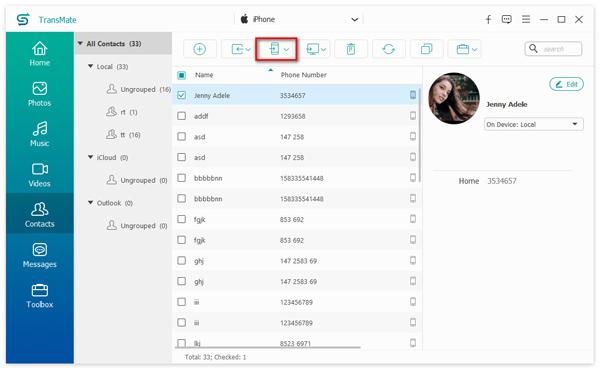The height and width of the screenshot is (370, 600).
Task: Open Videos in sidebar
Action: (x=40, y=175)
